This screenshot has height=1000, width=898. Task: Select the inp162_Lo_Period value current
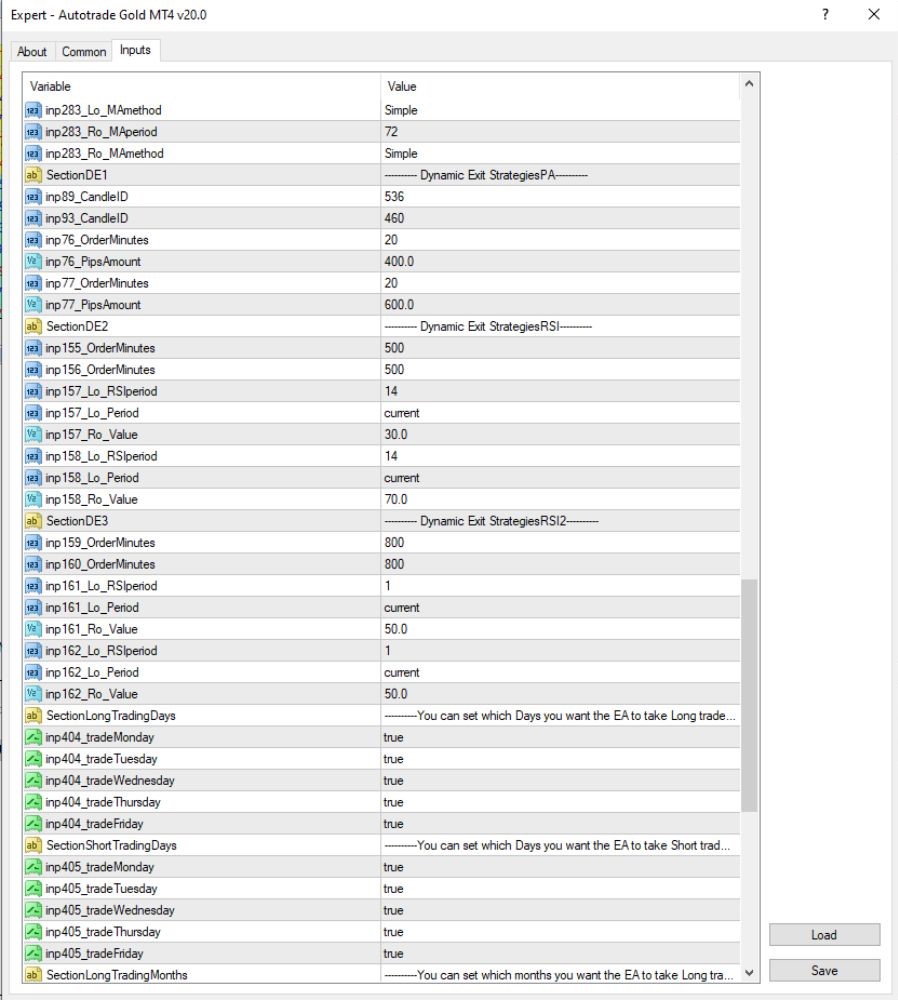(x=402, y=673)
